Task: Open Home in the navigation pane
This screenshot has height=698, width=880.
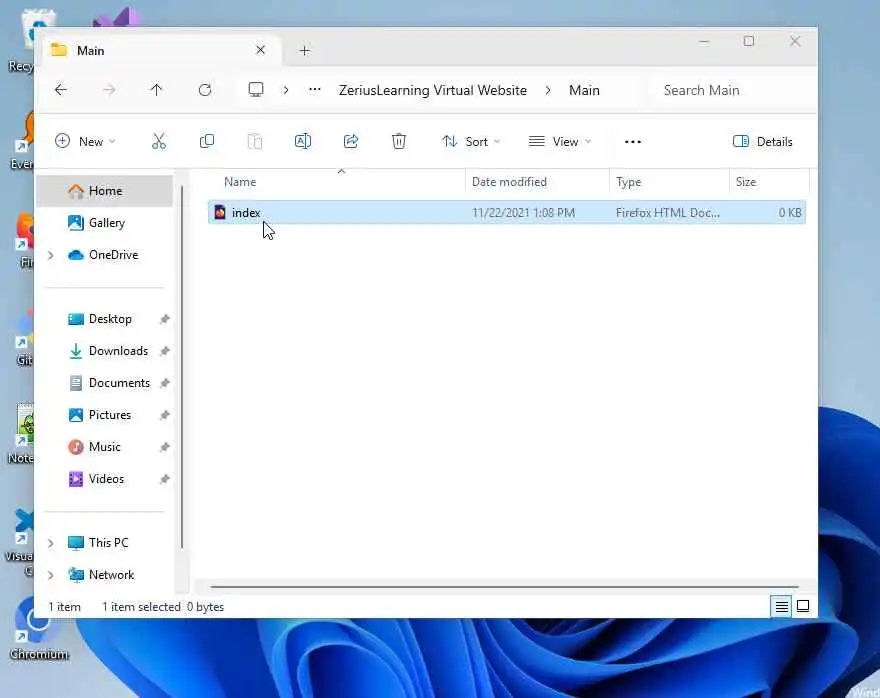Action: (x=105, y=191)
